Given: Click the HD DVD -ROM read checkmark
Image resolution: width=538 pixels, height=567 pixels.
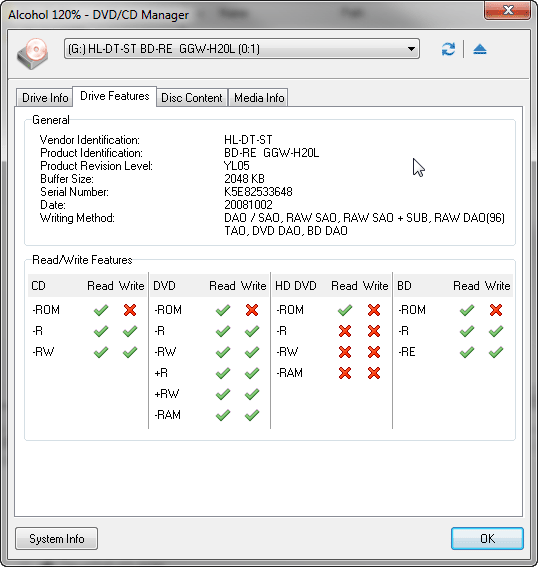Looking at the screenshot, I should pos(345,310).
